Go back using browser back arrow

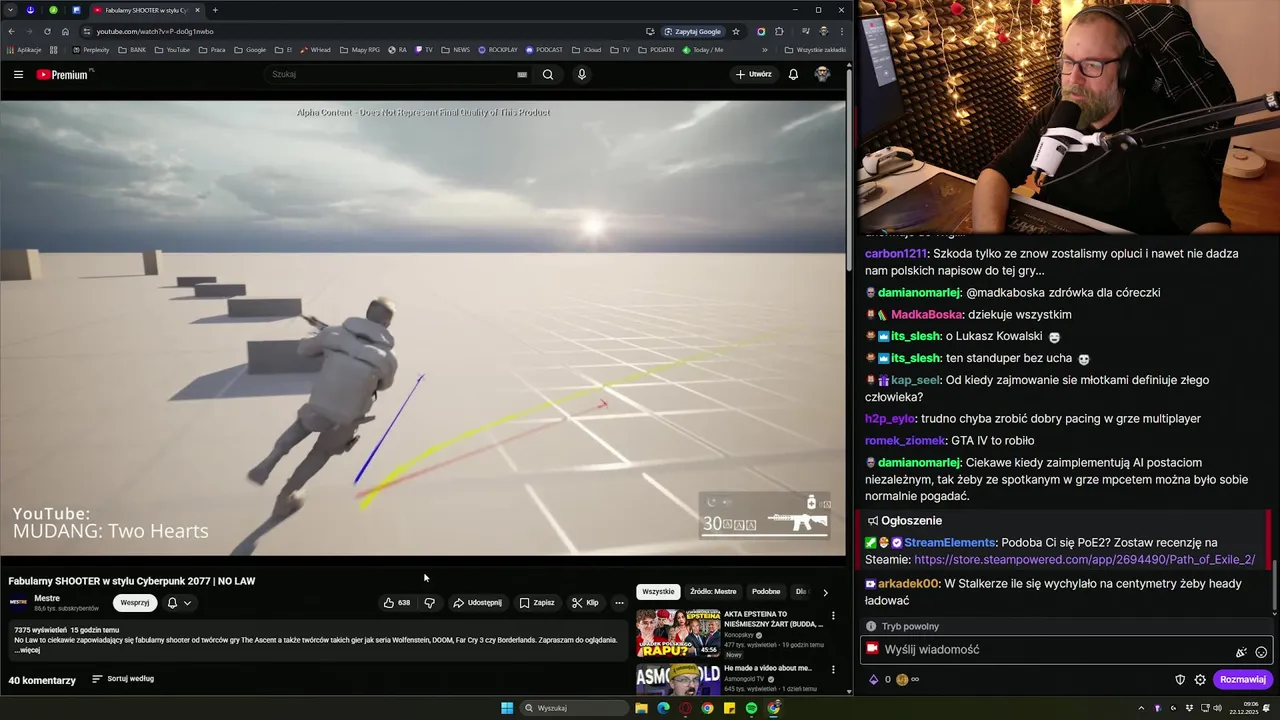[x=11, y=31]
